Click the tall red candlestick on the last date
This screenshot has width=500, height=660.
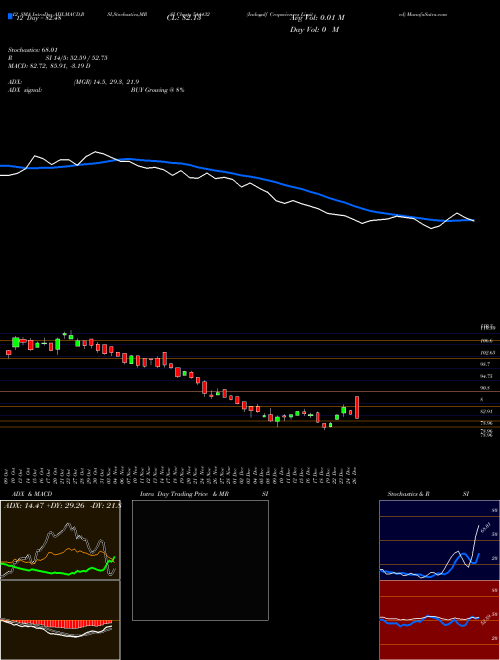(x=357, y=407)
